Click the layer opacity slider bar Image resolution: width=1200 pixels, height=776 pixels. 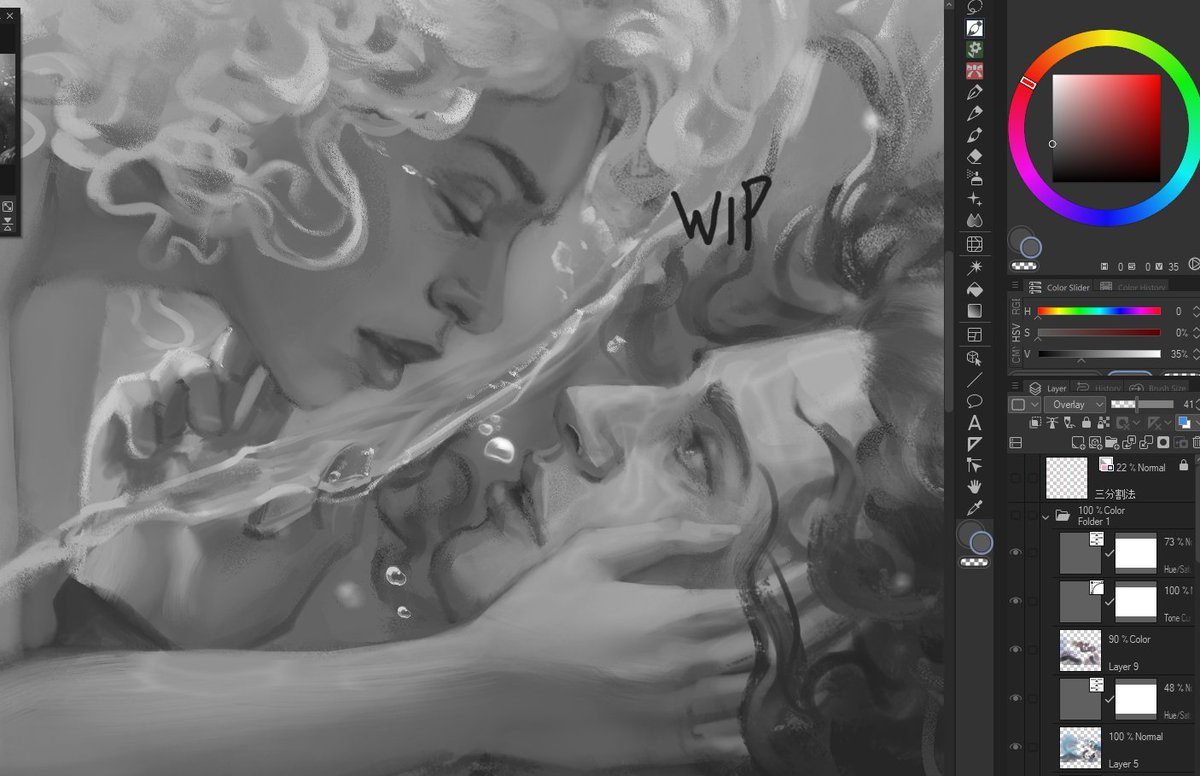(1143, 404)
